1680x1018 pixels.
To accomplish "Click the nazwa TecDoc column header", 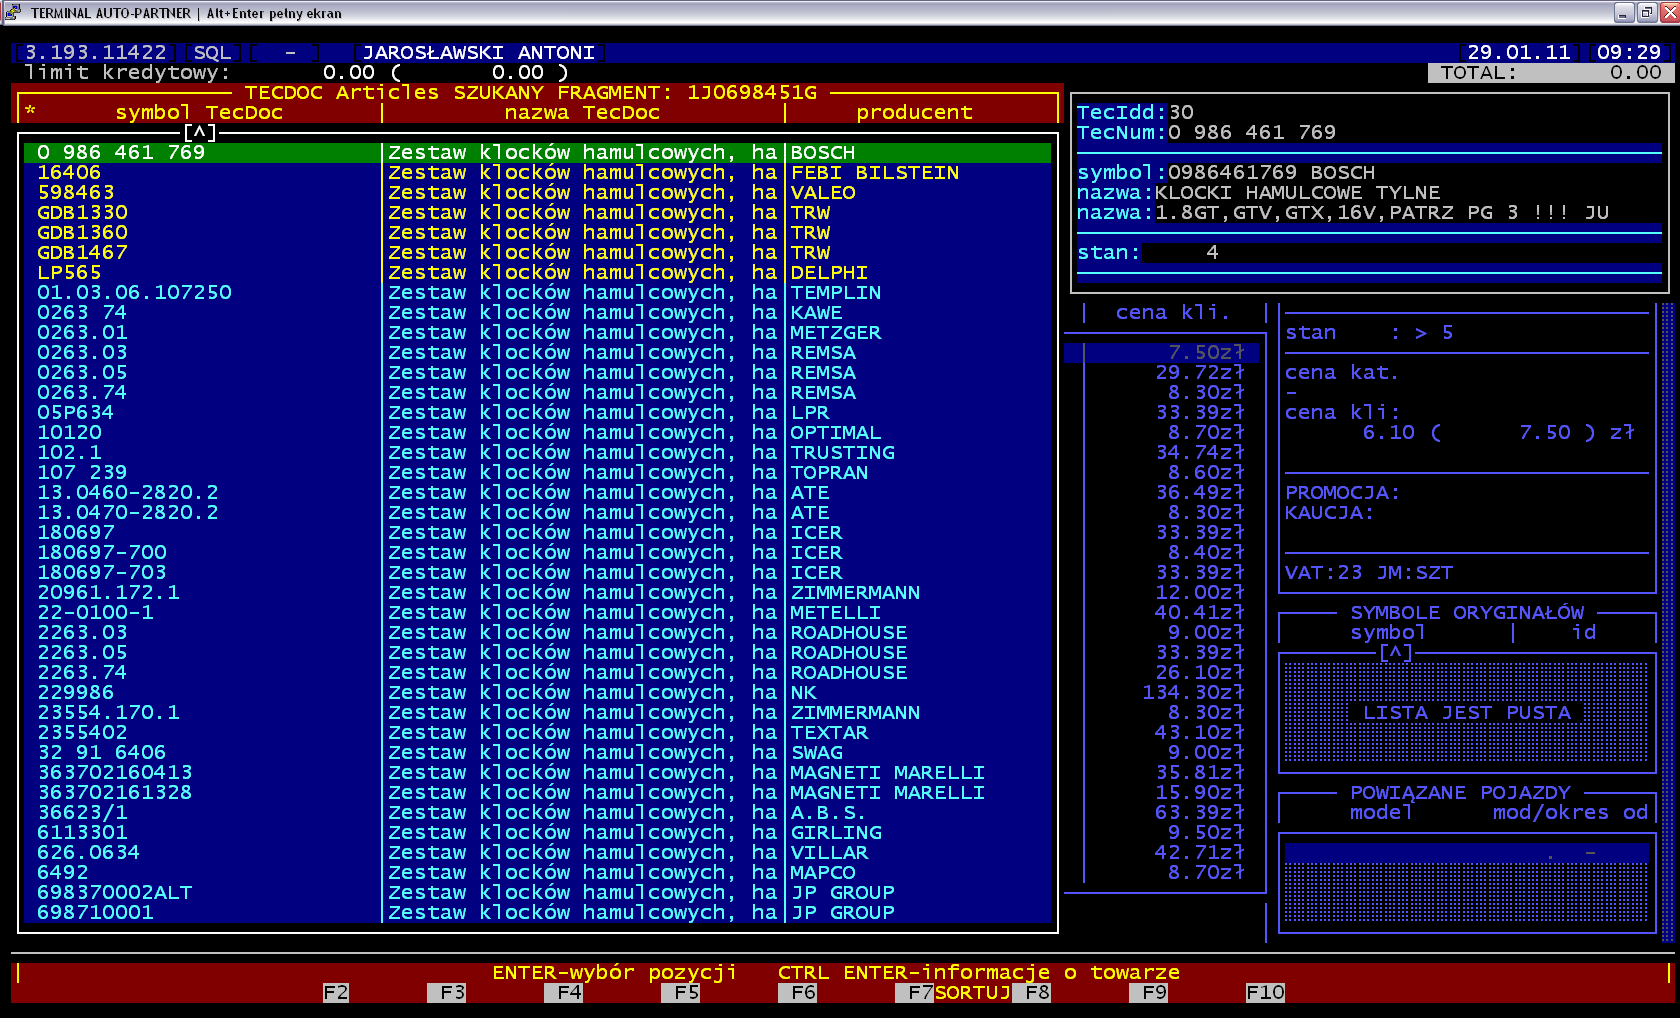I will (582, 112).
